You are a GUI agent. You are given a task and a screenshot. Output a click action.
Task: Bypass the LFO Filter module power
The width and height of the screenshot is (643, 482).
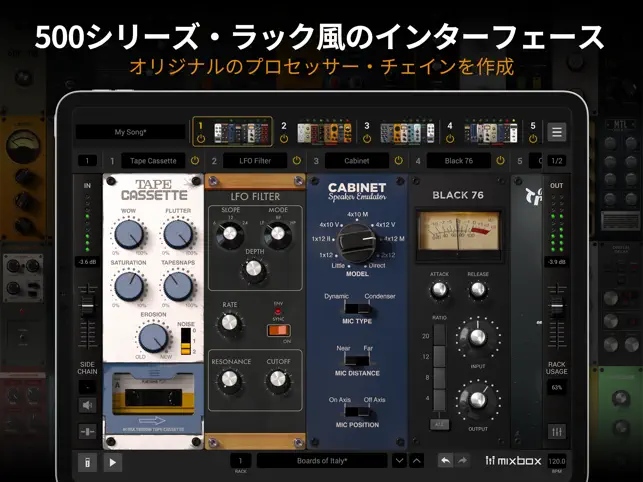tap(296, 161)
